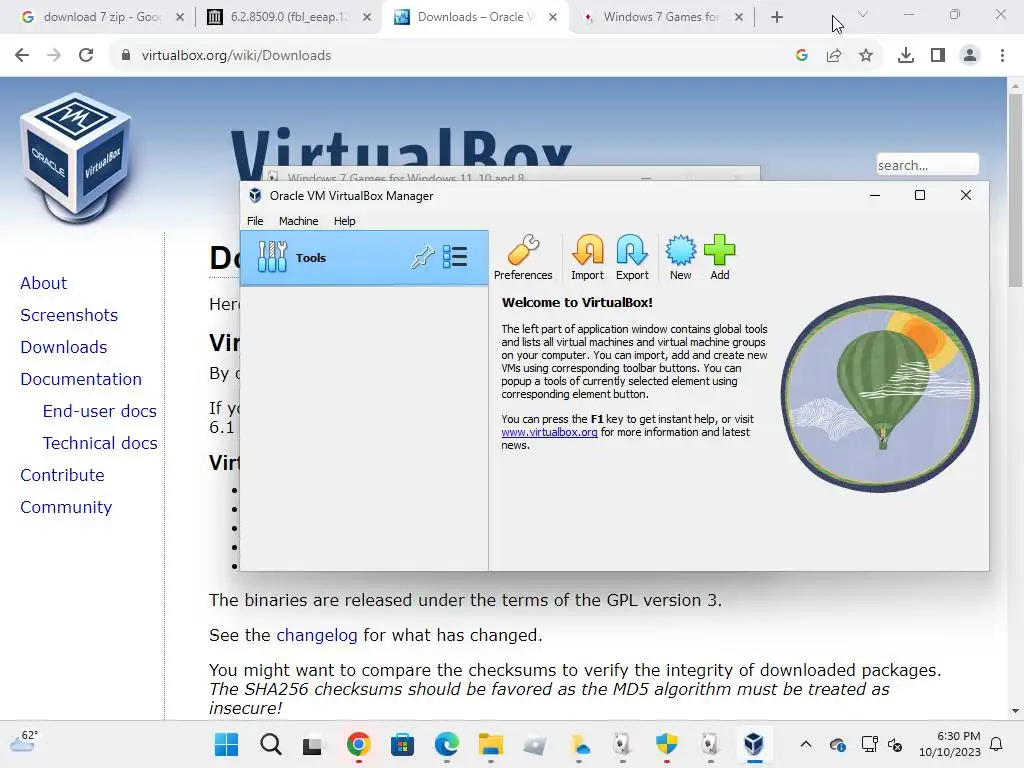Open the File menu in VirtualBox Manager
The width and height of the screenshot is (1024, 768).
point(255,221)
